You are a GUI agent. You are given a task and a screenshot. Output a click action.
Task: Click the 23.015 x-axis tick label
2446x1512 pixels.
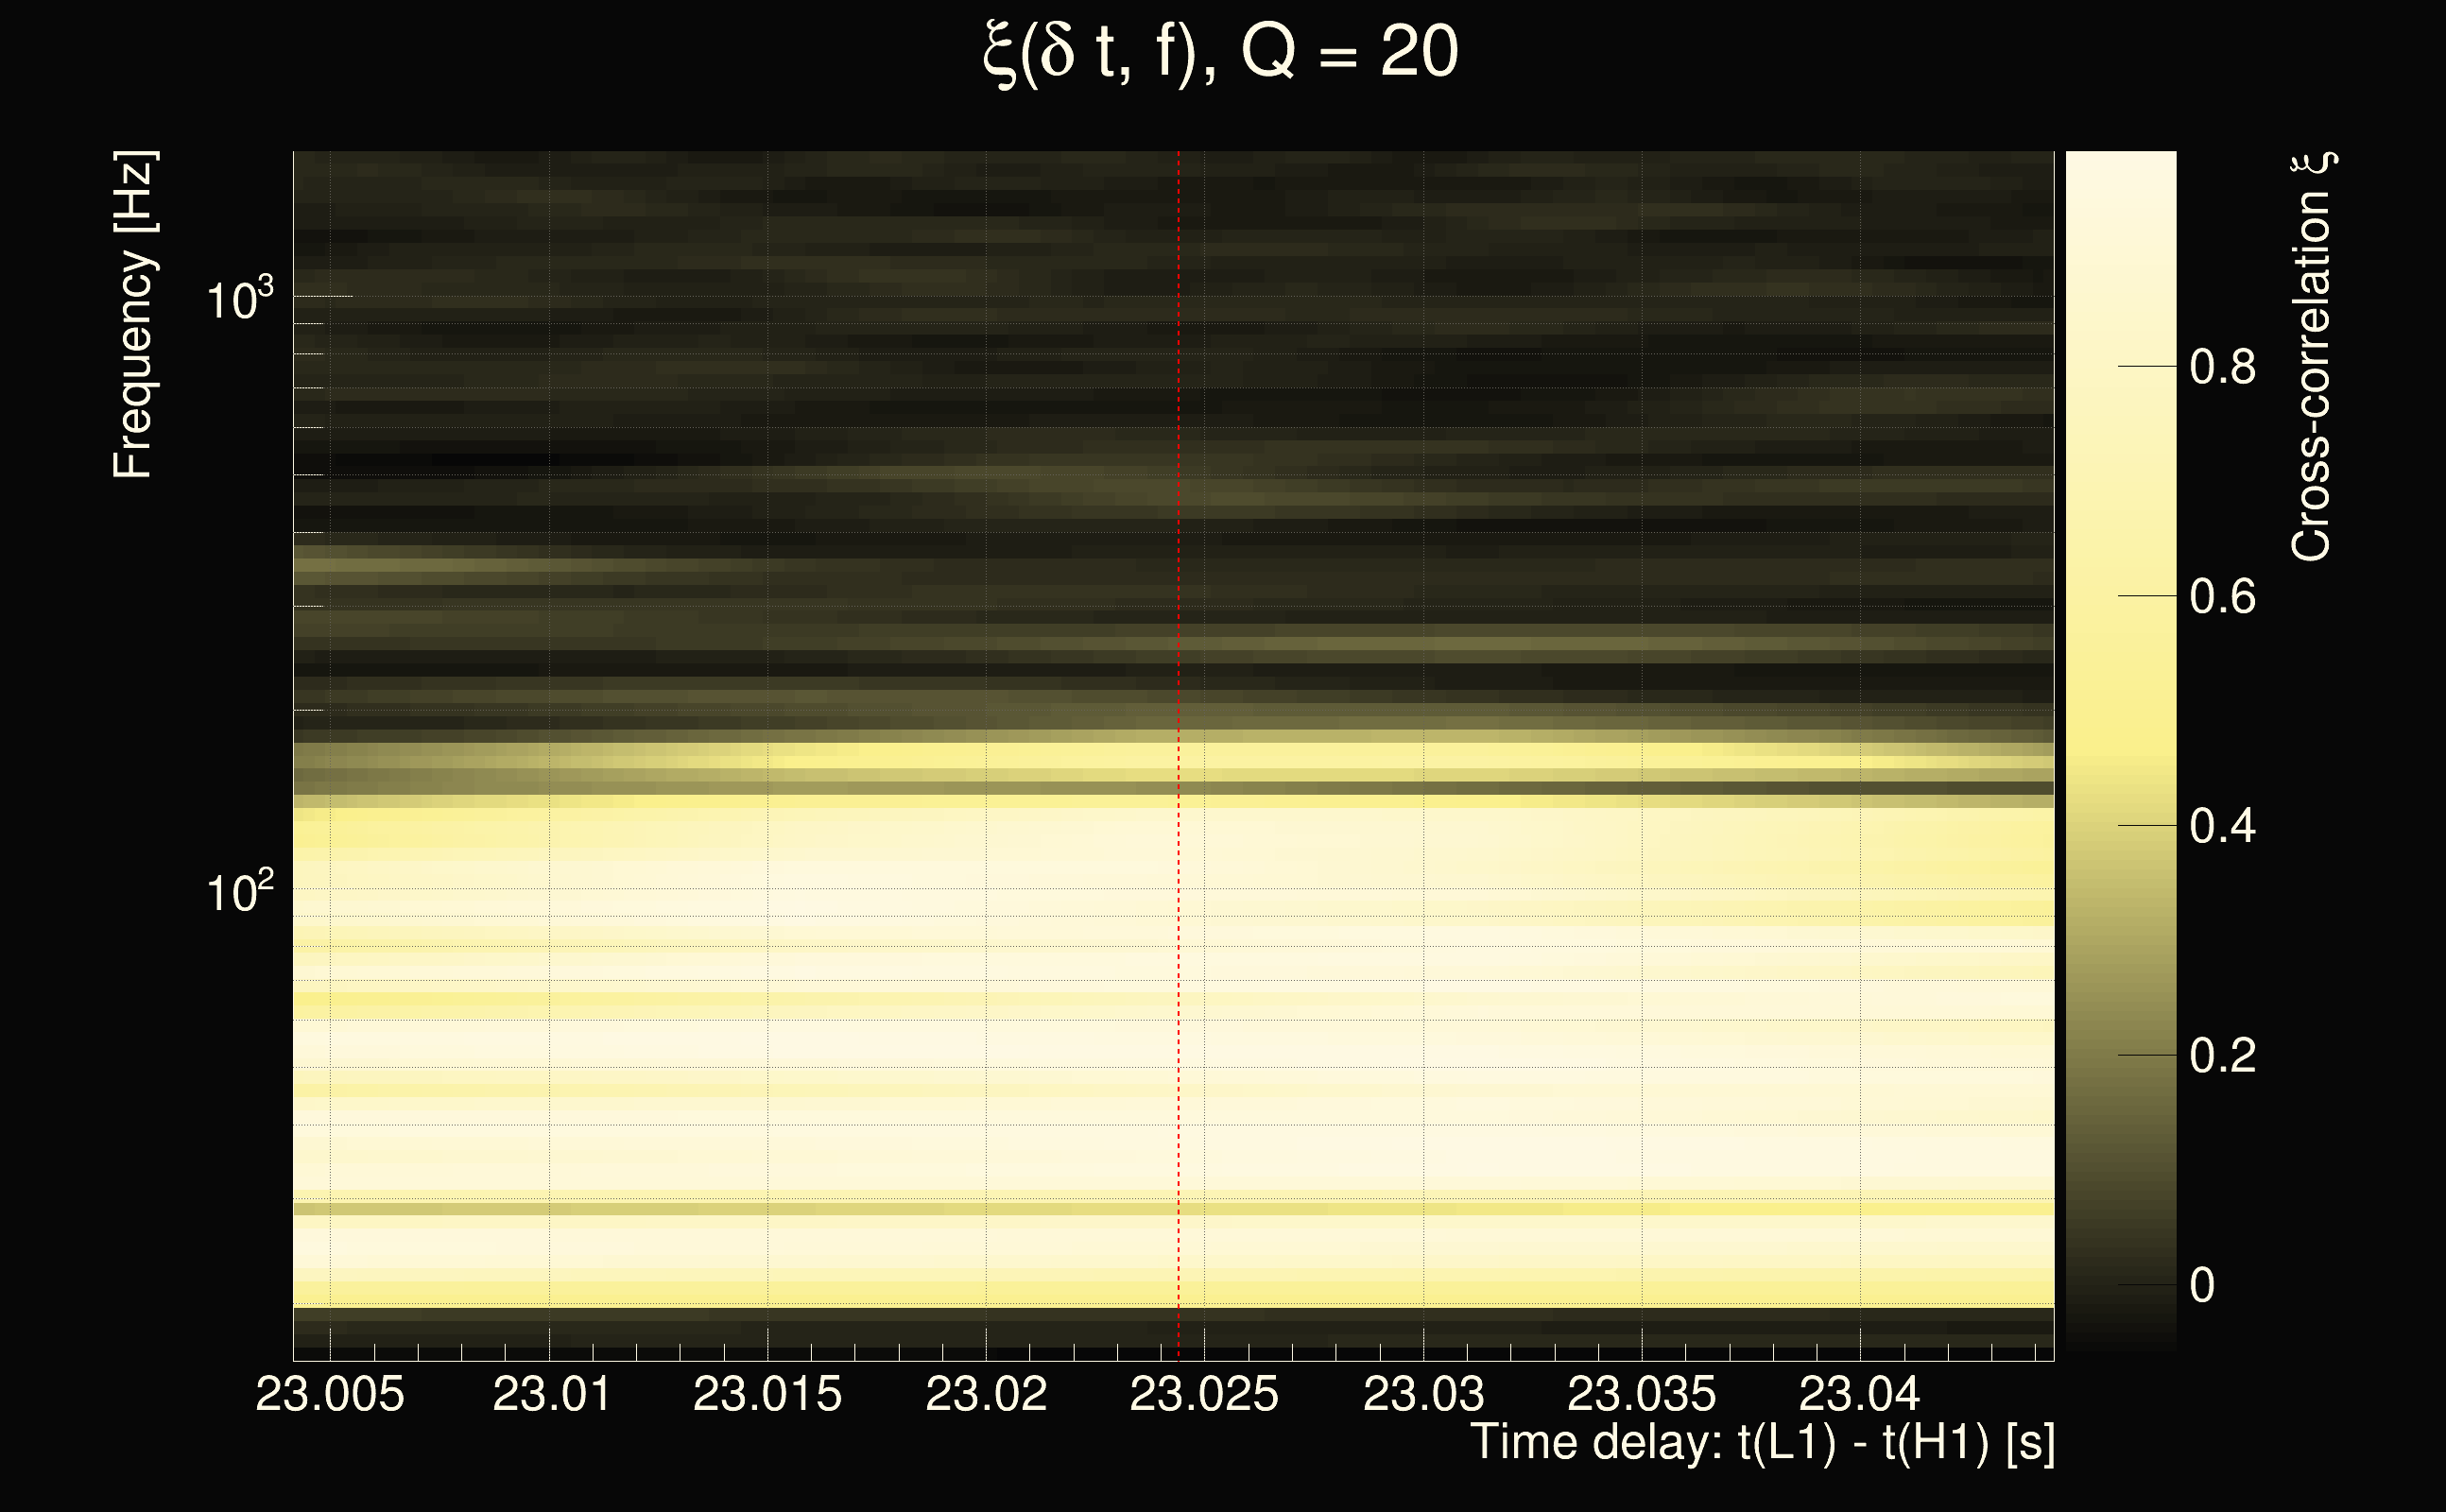click(x=767, y=1394)
